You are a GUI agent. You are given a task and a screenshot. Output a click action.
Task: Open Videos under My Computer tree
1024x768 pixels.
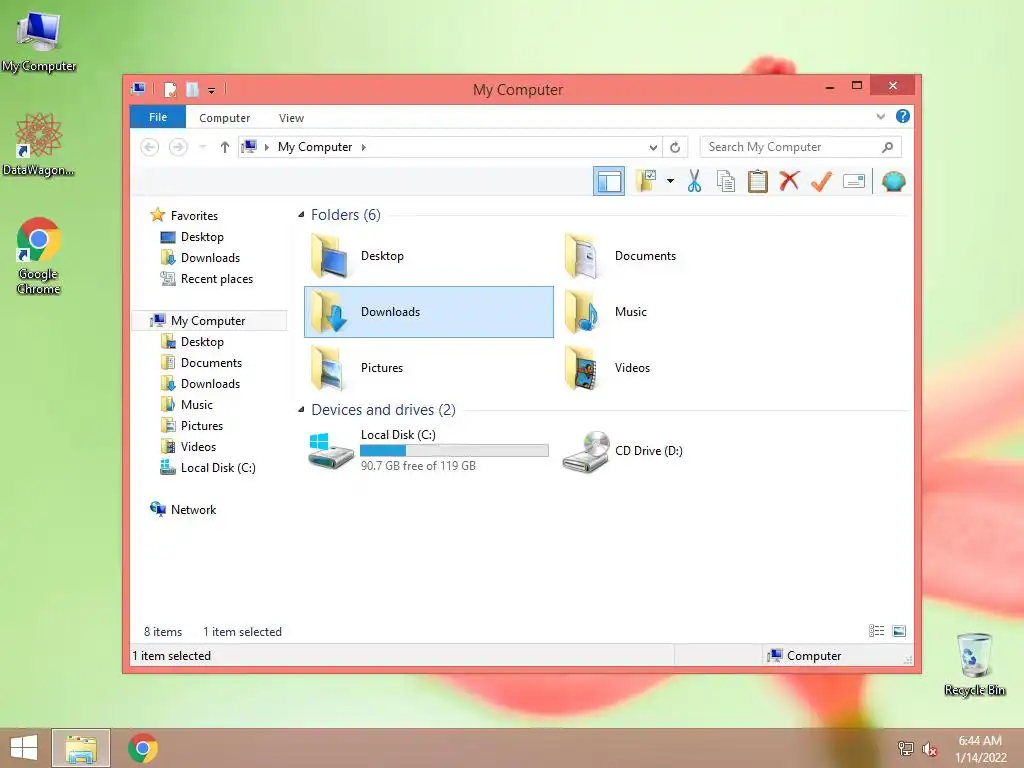(198, 447)
